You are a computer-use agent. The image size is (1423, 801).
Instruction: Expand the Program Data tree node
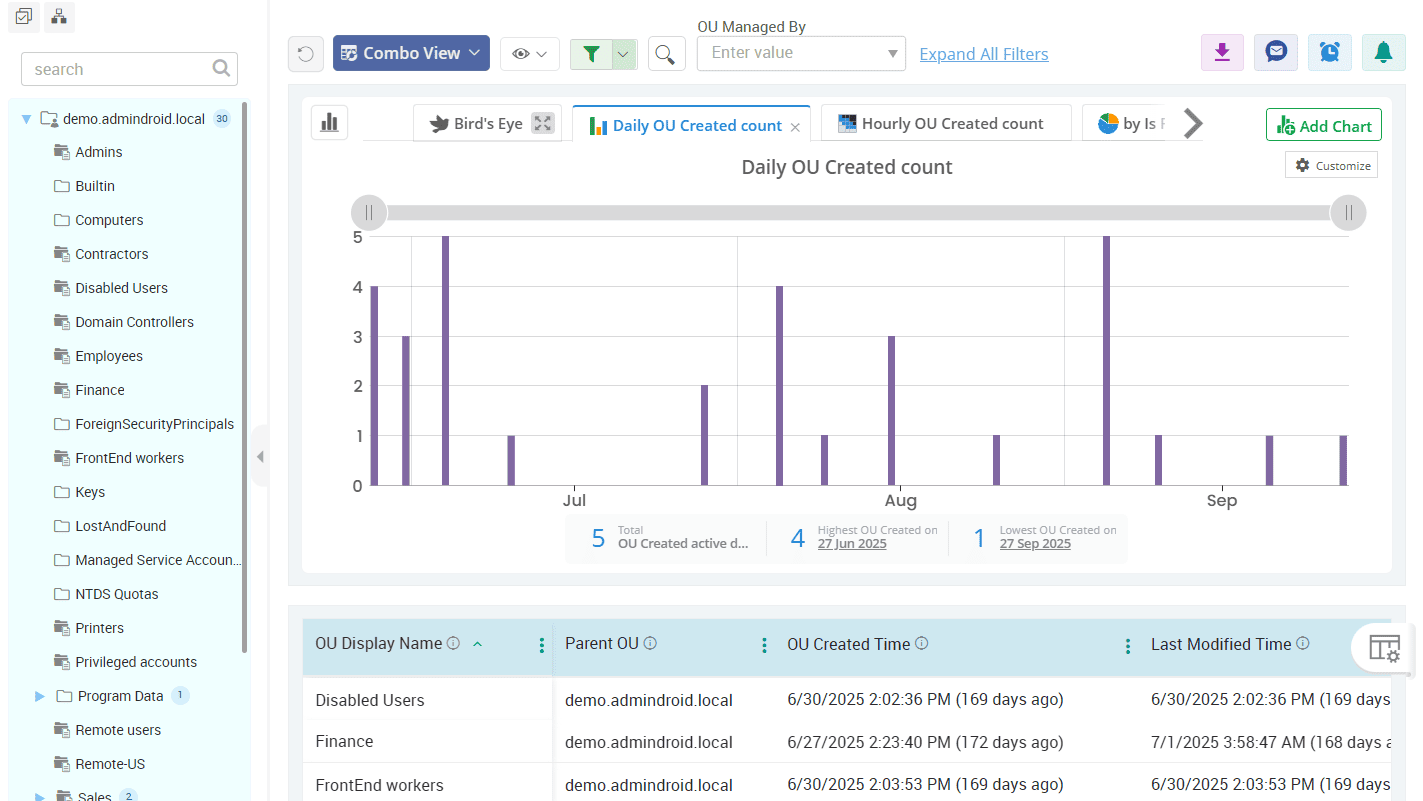[40, 696]
